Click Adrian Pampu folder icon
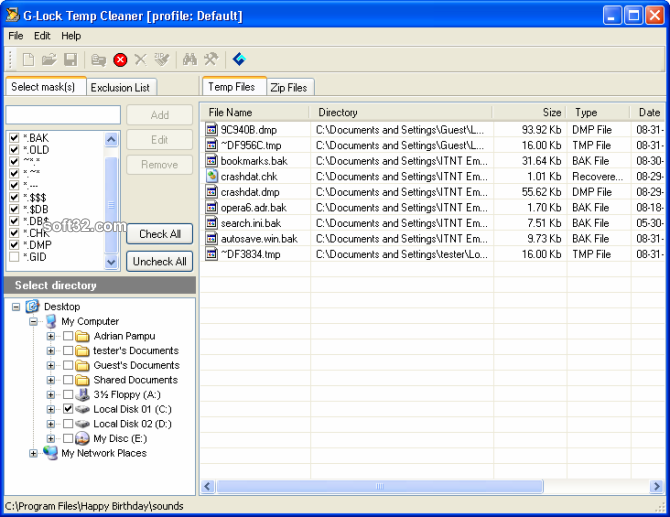 point(82,336)
